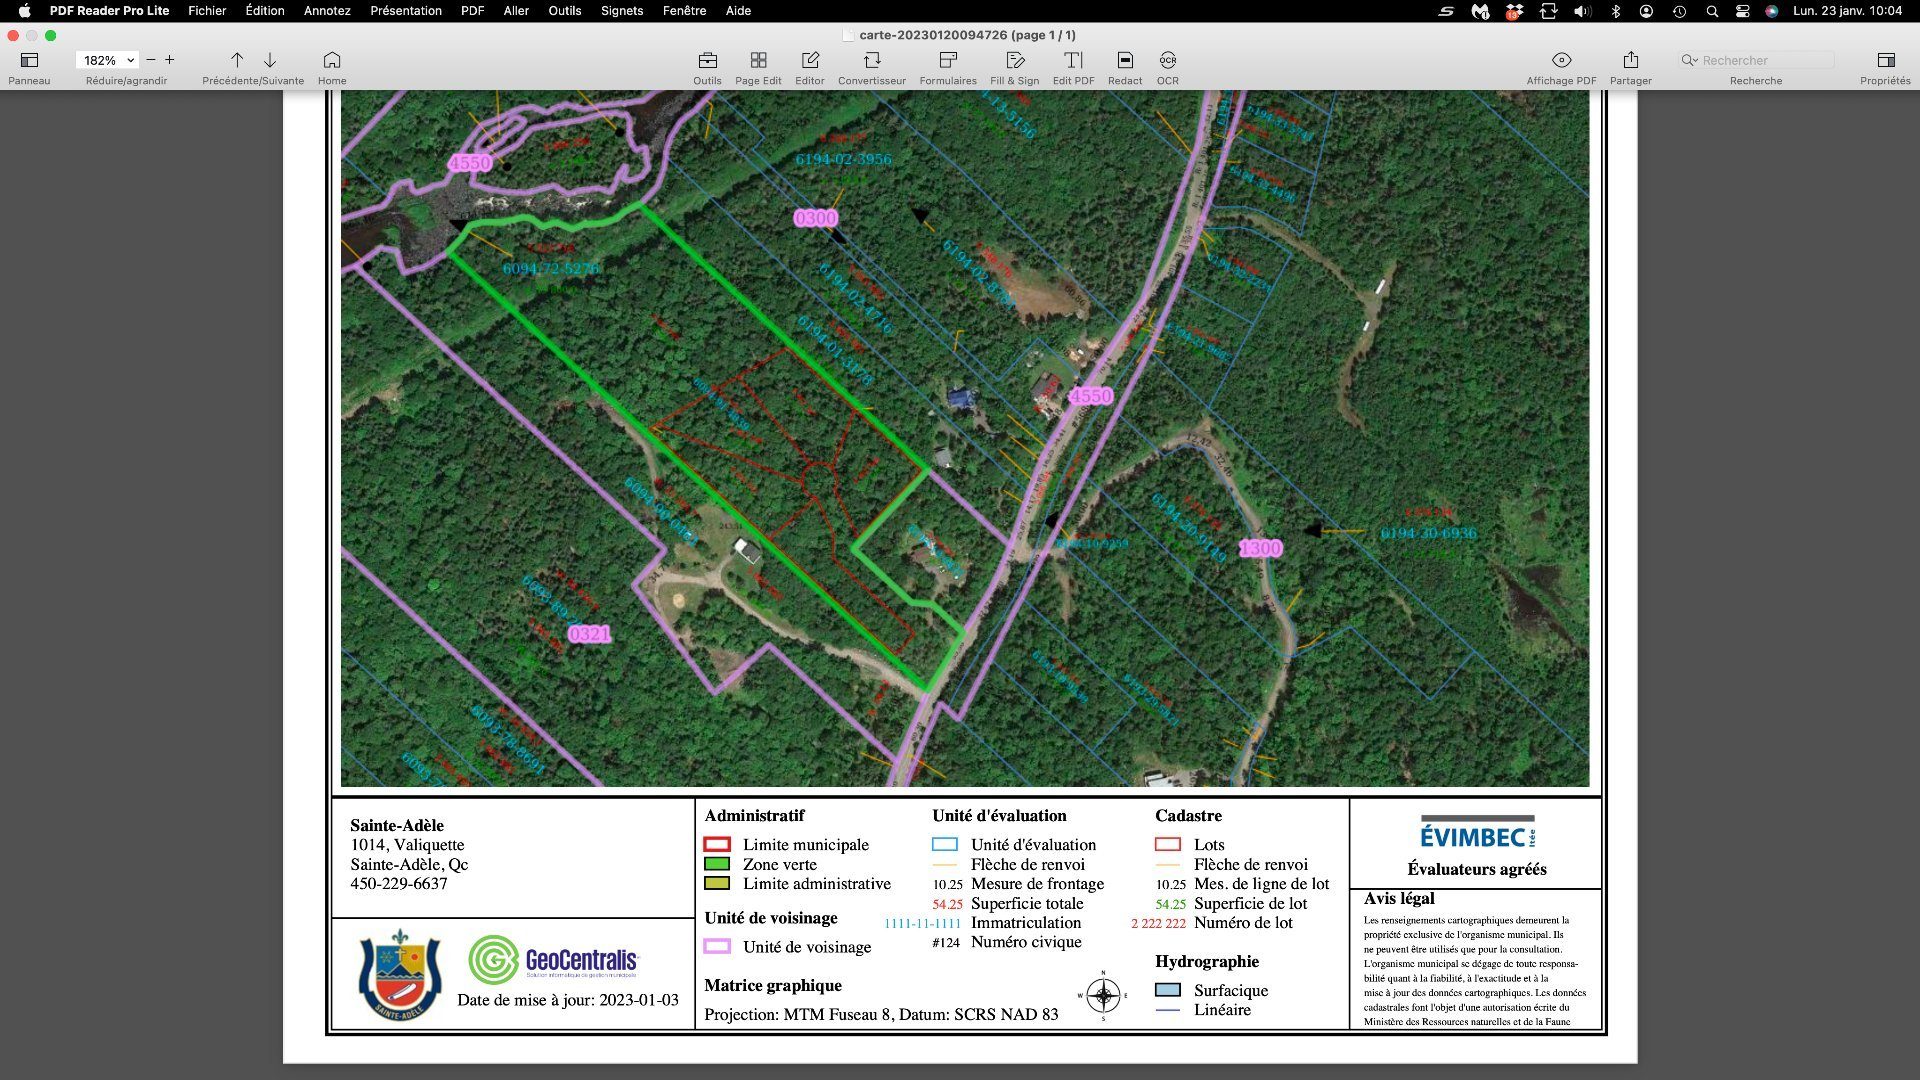Open the Affichage PDF view options

pos(1561,60)
